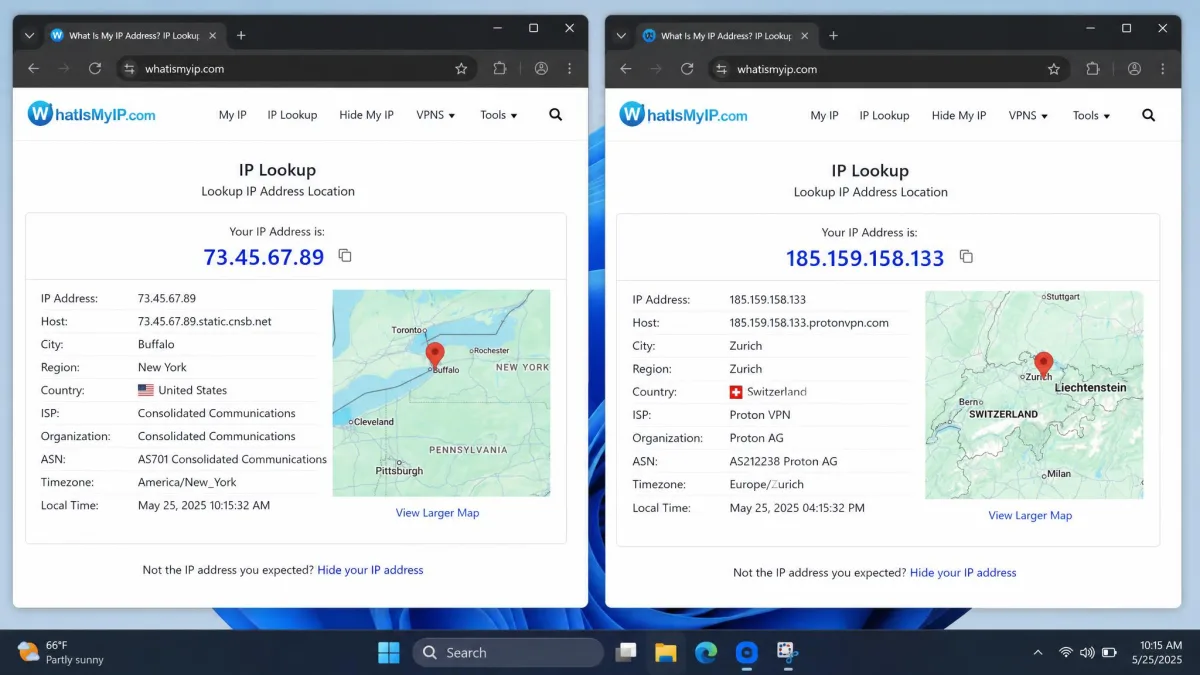The image size is (1200, 675).
Task: Go back in left browser window
Action: click(x=34, y=69)
